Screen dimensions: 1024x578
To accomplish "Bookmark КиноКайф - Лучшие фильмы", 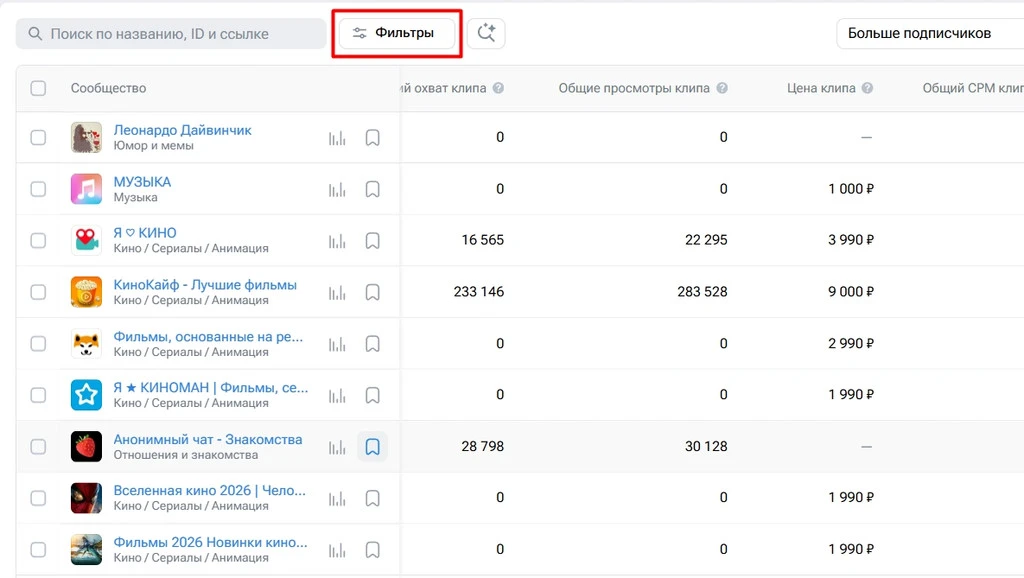I will tap(372, 293).
